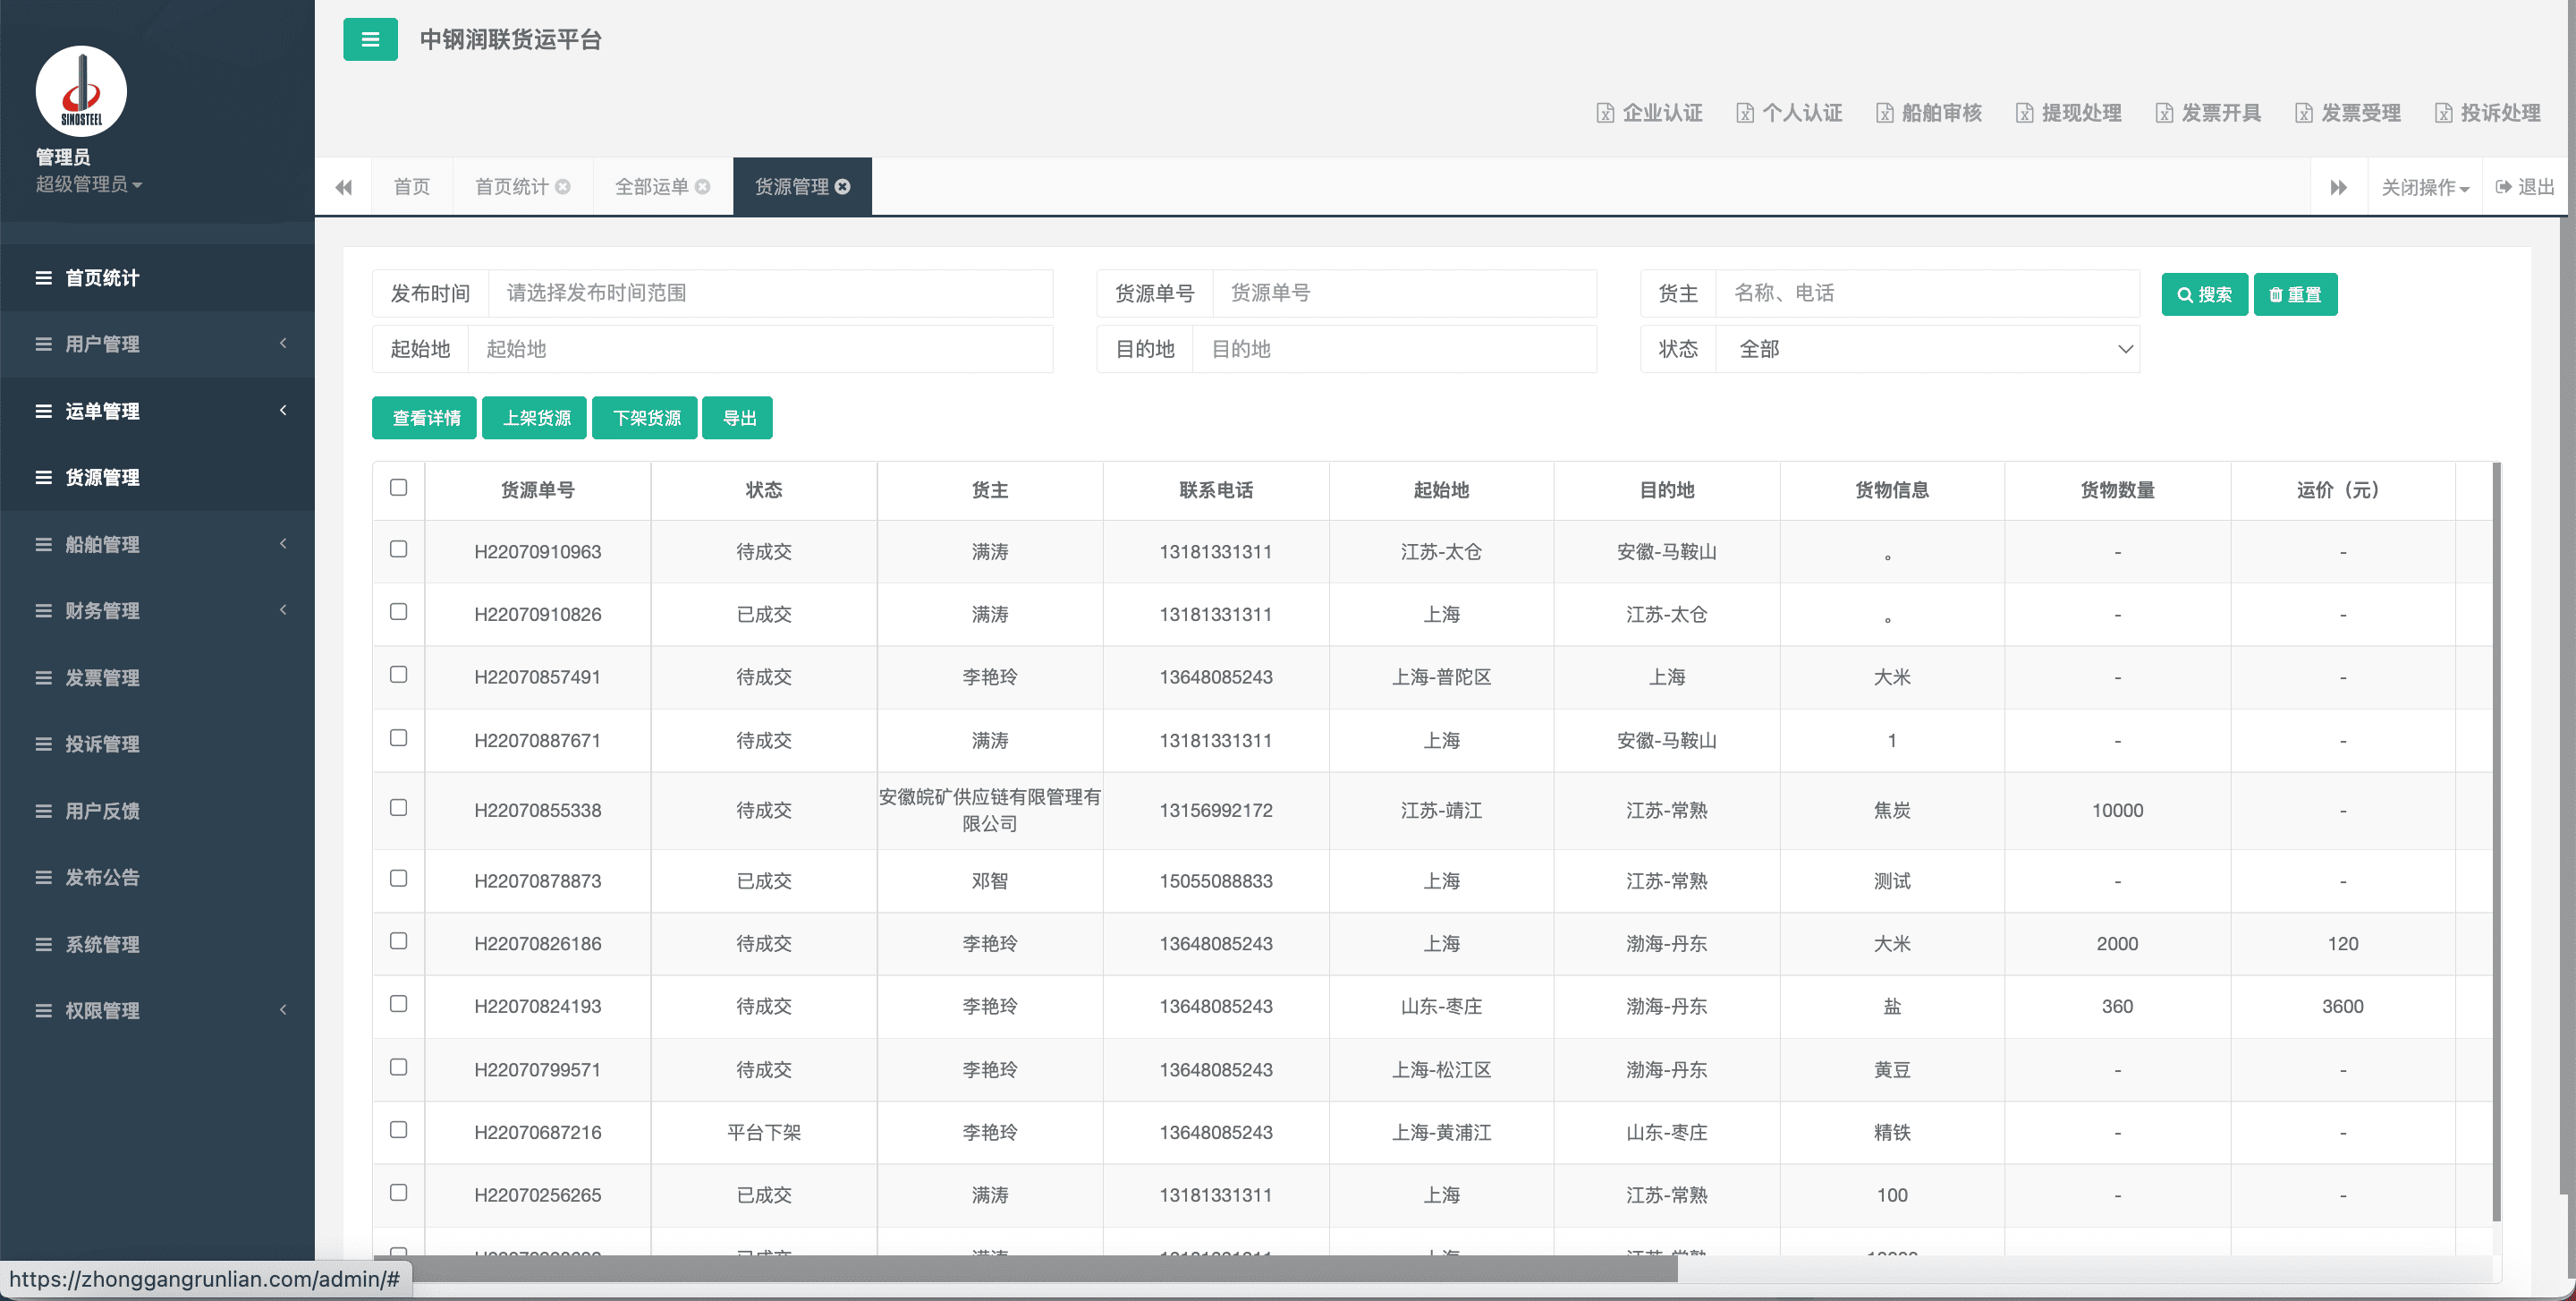Close the 货源管理 tab with its x icon
Viewport: 2576px width, 1301px height.
tap(843, 187)
